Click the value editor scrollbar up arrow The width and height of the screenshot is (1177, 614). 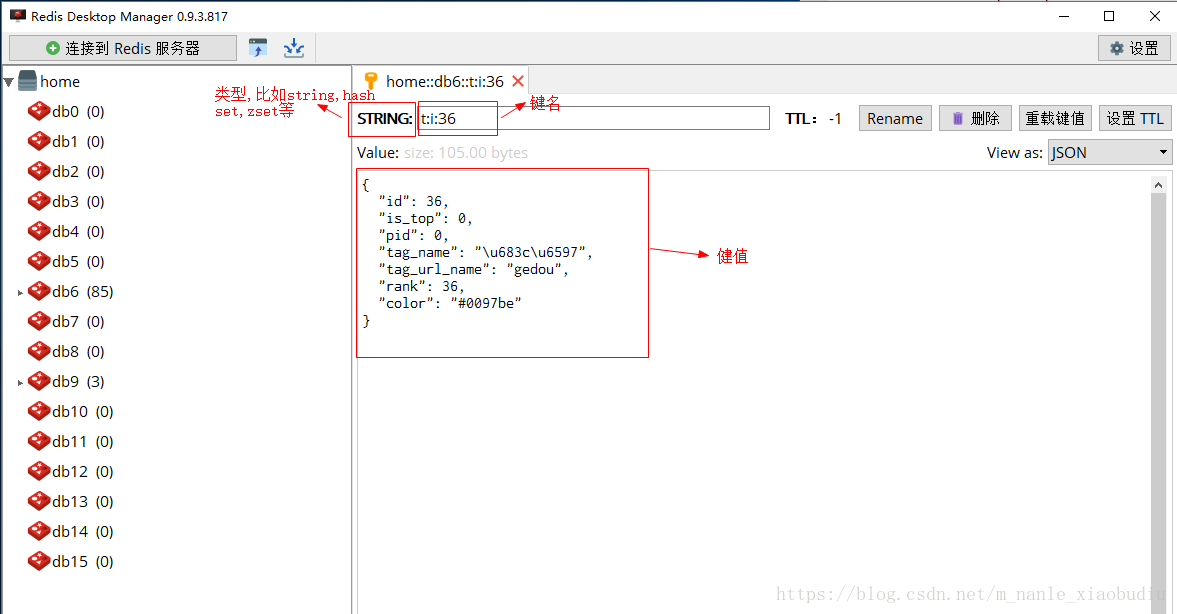[1158, 185]
